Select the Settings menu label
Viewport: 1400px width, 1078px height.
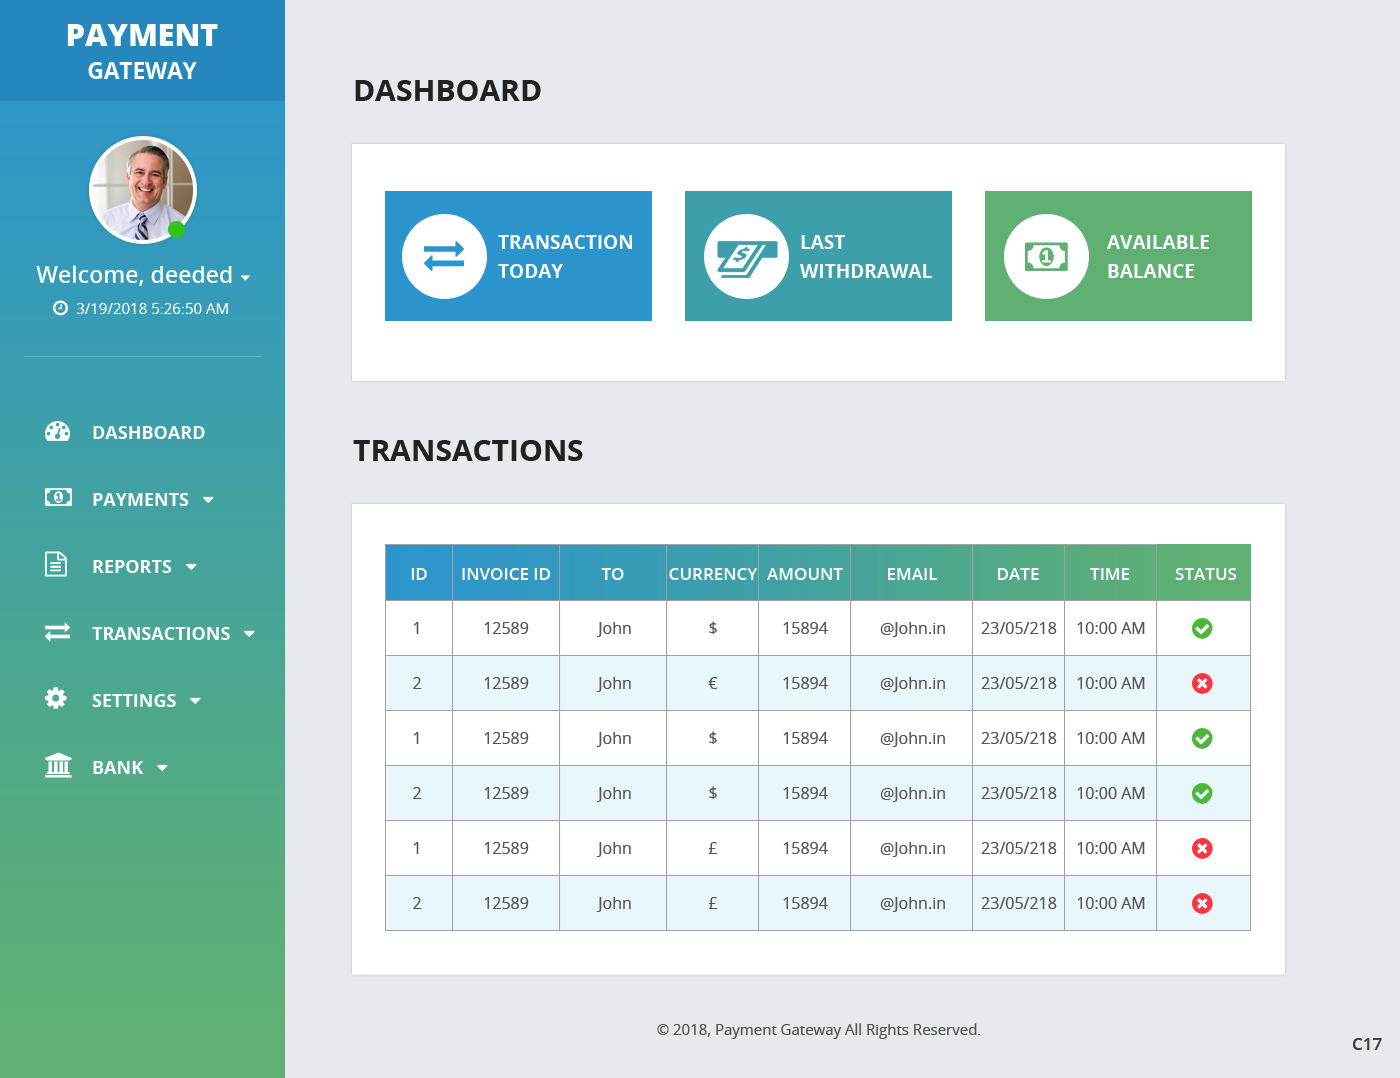(x=134, y=701)
